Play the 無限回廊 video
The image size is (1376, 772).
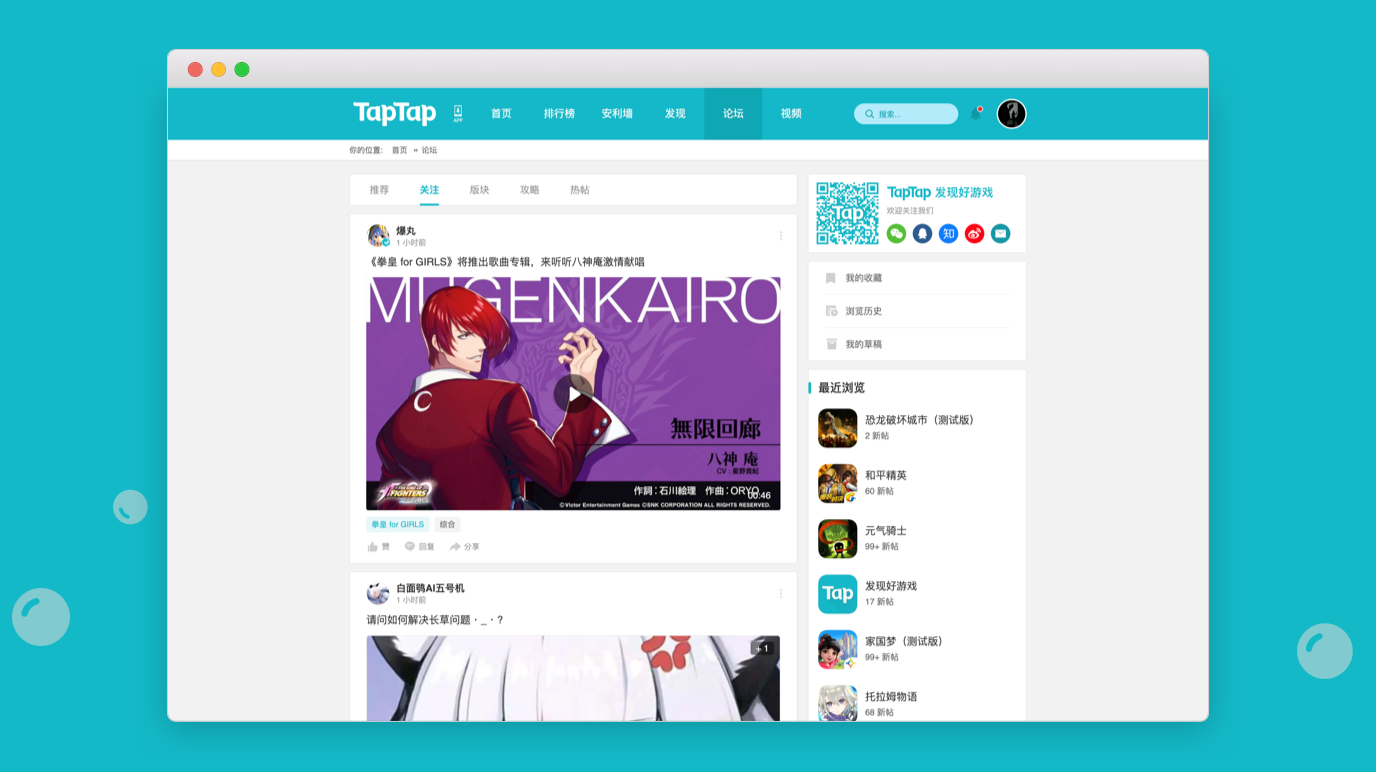[573, 394]
